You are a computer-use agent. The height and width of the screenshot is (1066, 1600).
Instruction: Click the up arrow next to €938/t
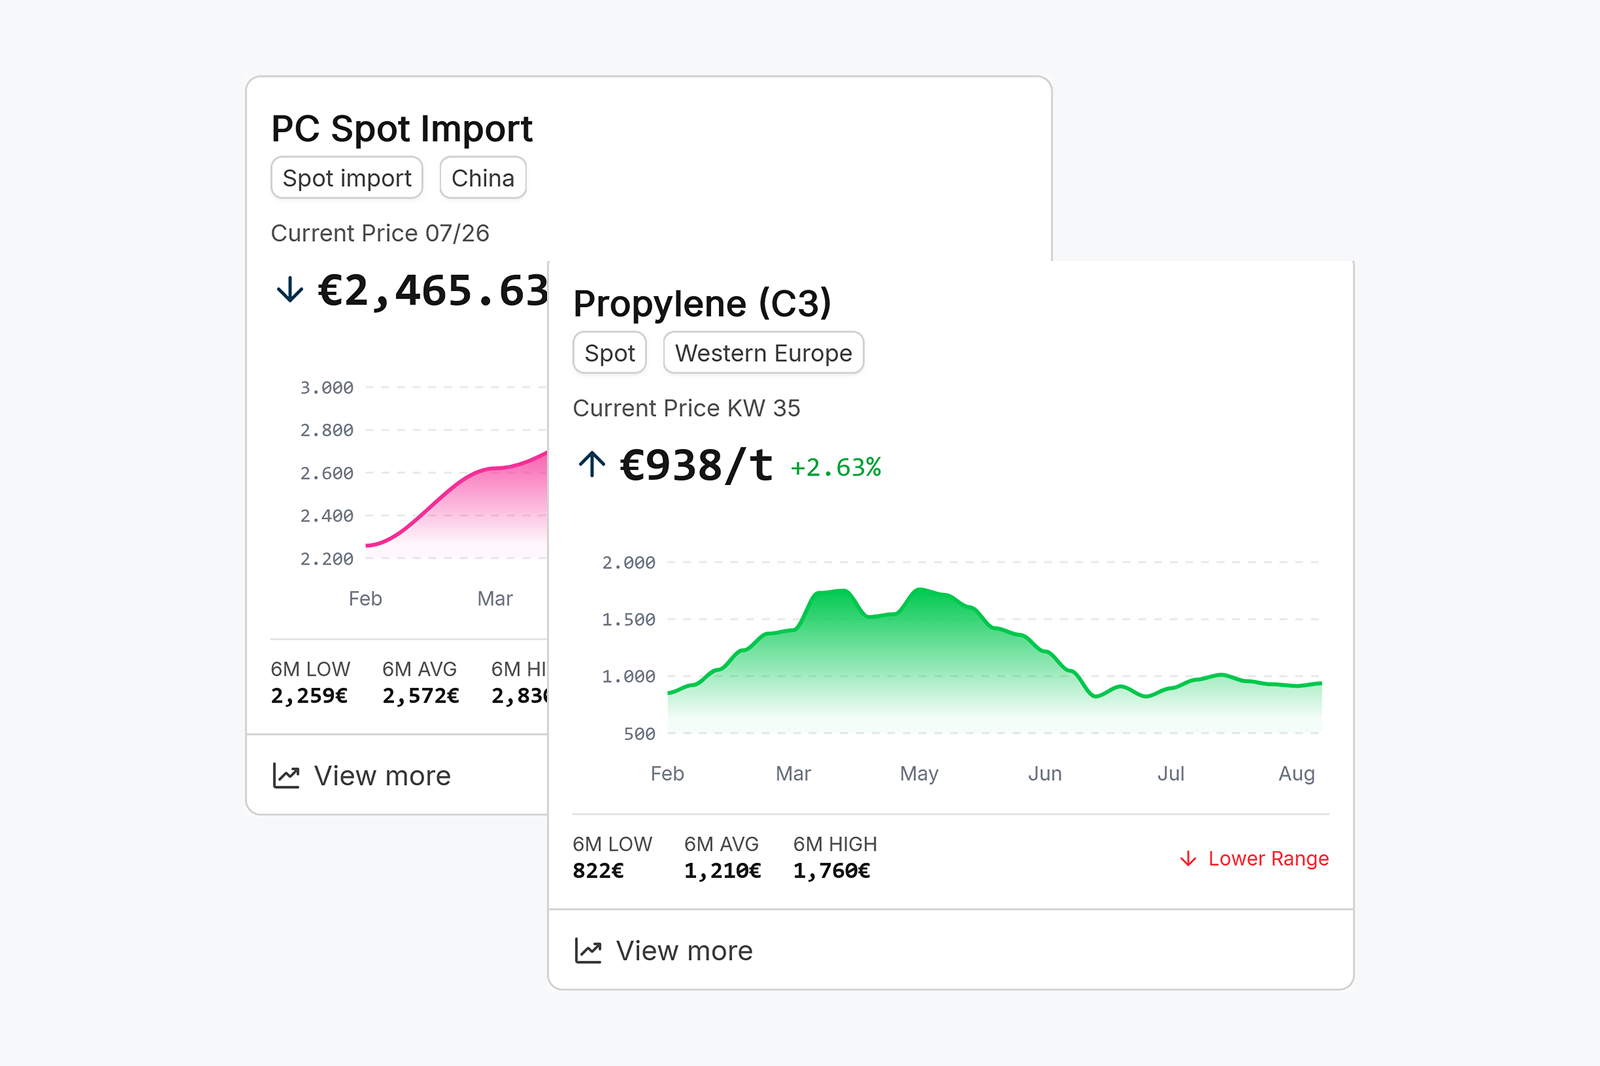(x=592, y=464)
